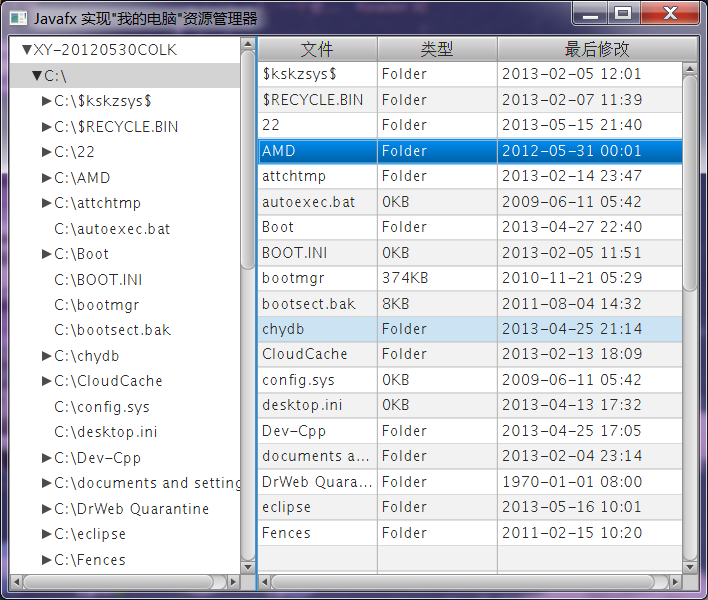Expand the C:\22 tree folder
708x600 pixels.
pyautogui.click(x=47, y=152)
